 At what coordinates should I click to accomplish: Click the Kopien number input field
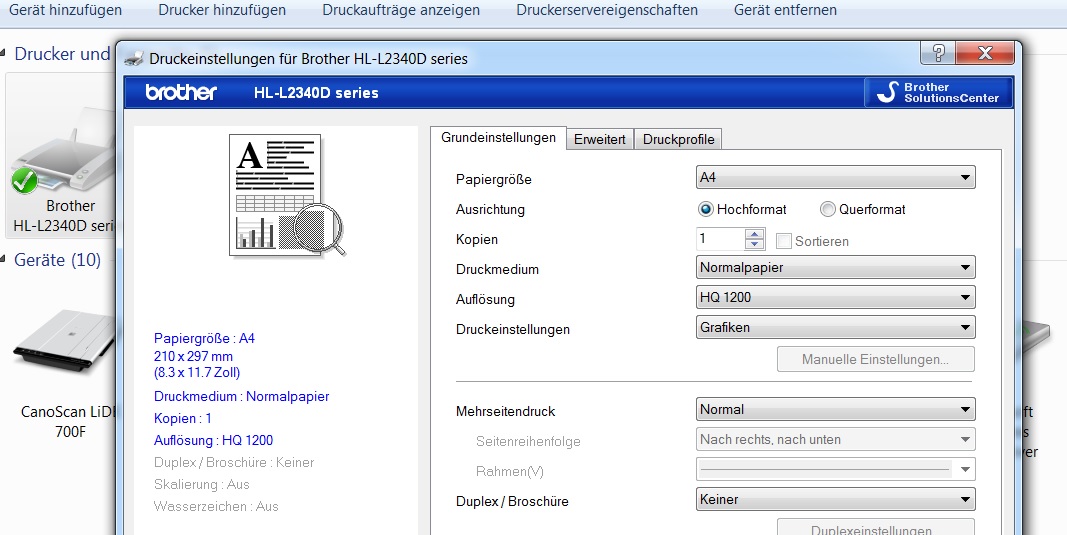pos(721,239)
